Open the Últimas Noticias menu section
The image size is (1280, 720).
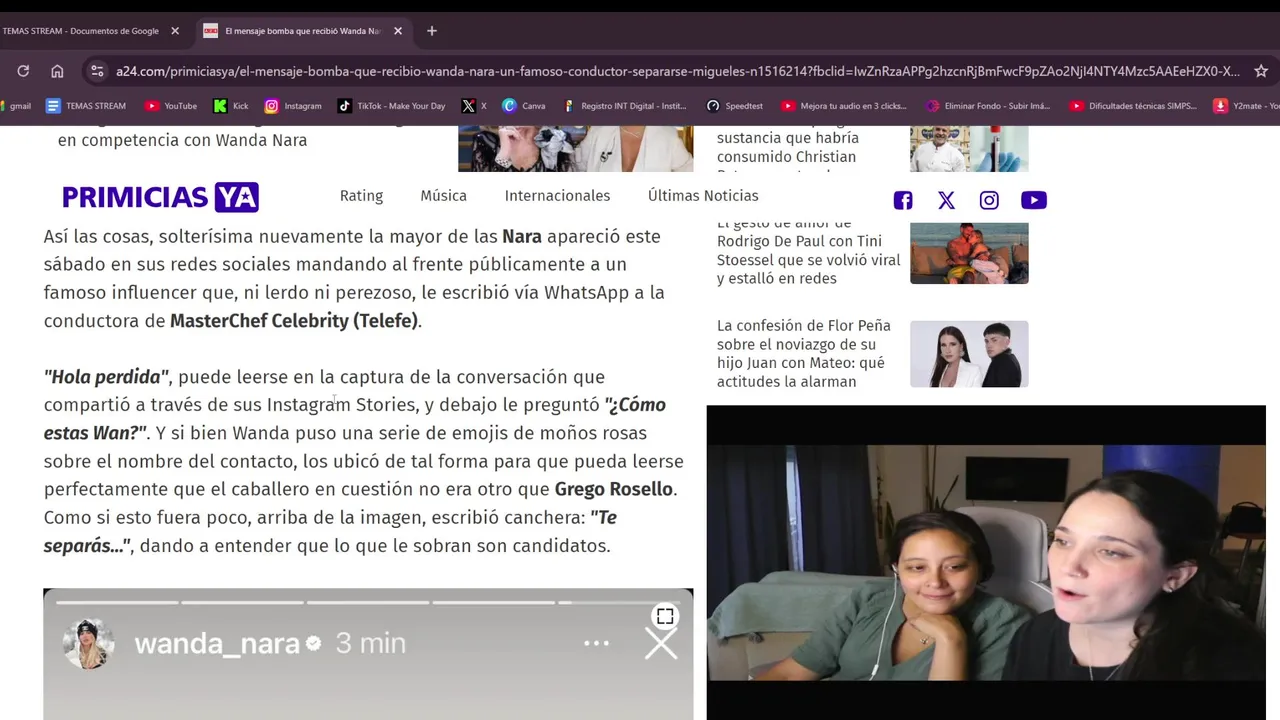[703, 196]
